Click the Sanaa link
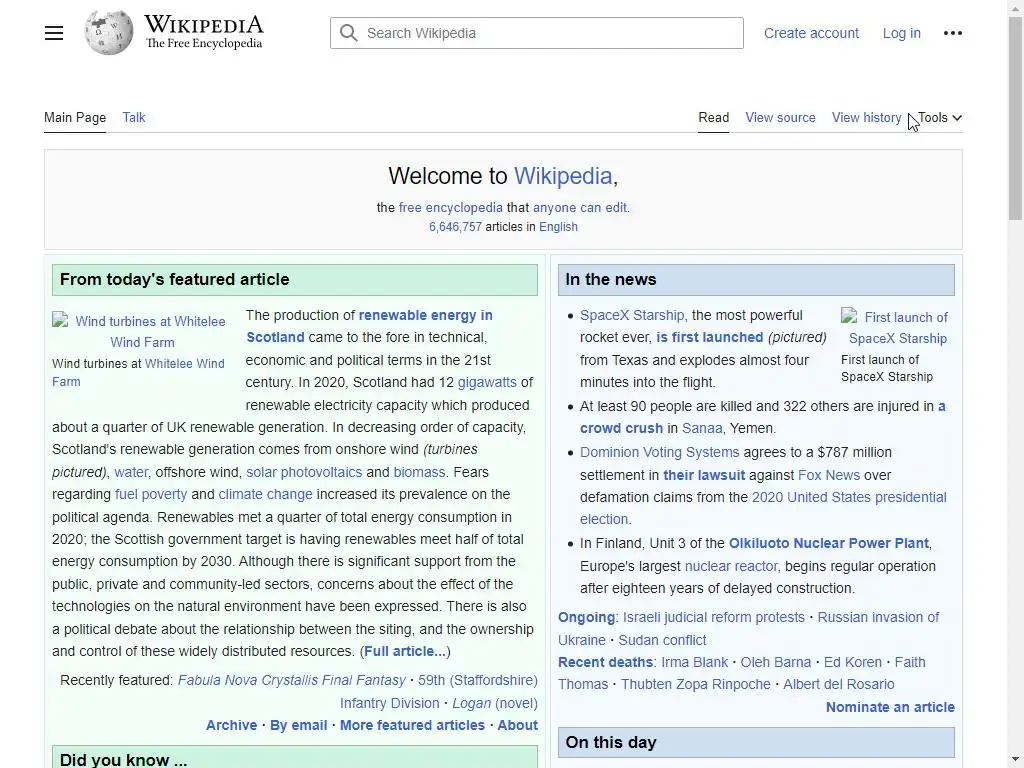The height and width of the screenshot is (768, 1024). point(702,428)
